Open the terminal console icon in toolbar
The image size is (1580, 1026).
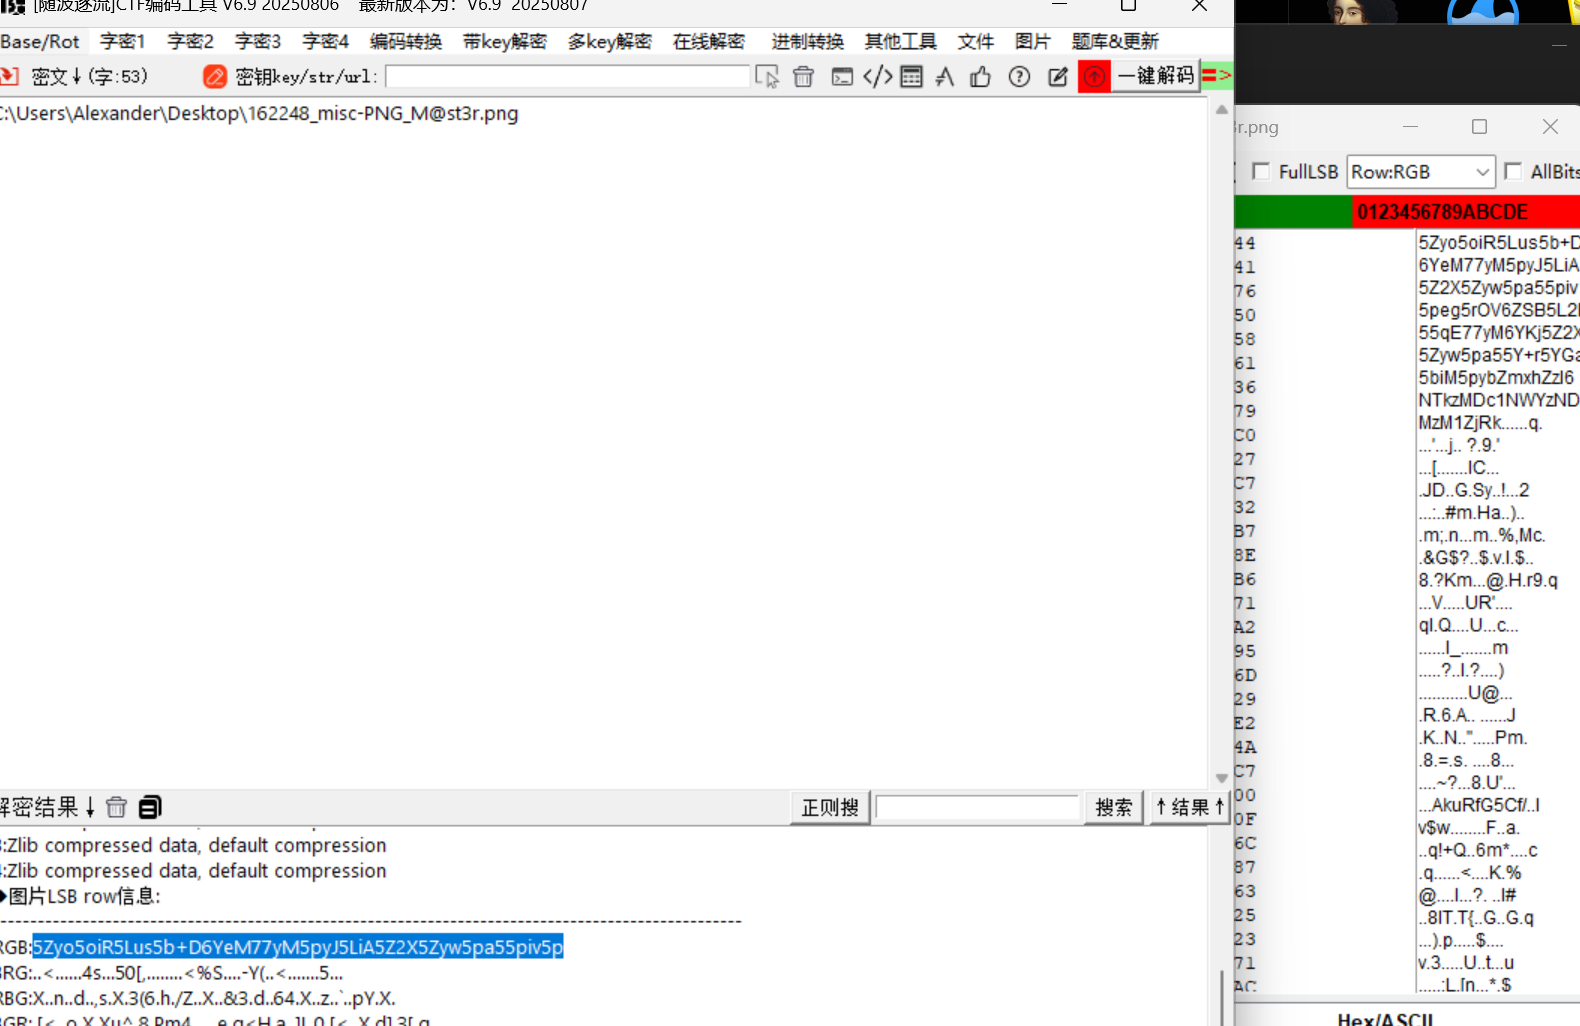pos(842,76)
